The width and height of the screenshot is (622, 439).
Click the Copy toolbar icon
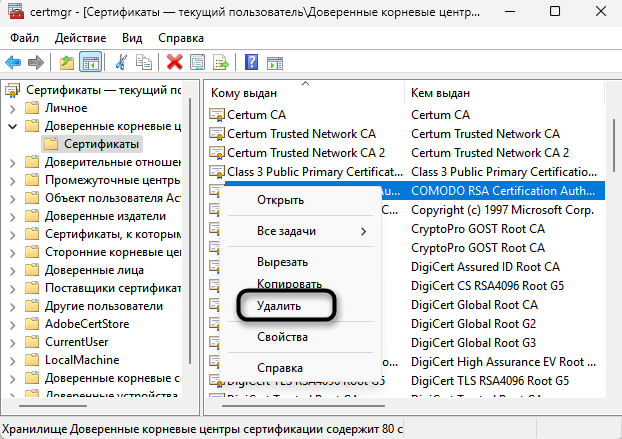pyautogui.click(x=144, y=62)
